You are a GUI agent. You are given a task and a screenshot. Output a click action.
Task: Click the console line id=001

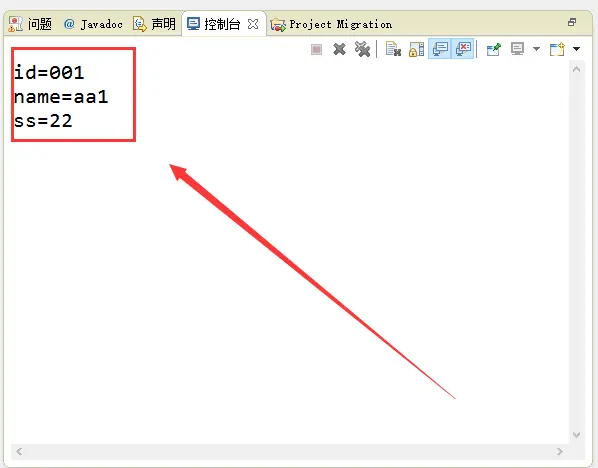pos(49,72)
